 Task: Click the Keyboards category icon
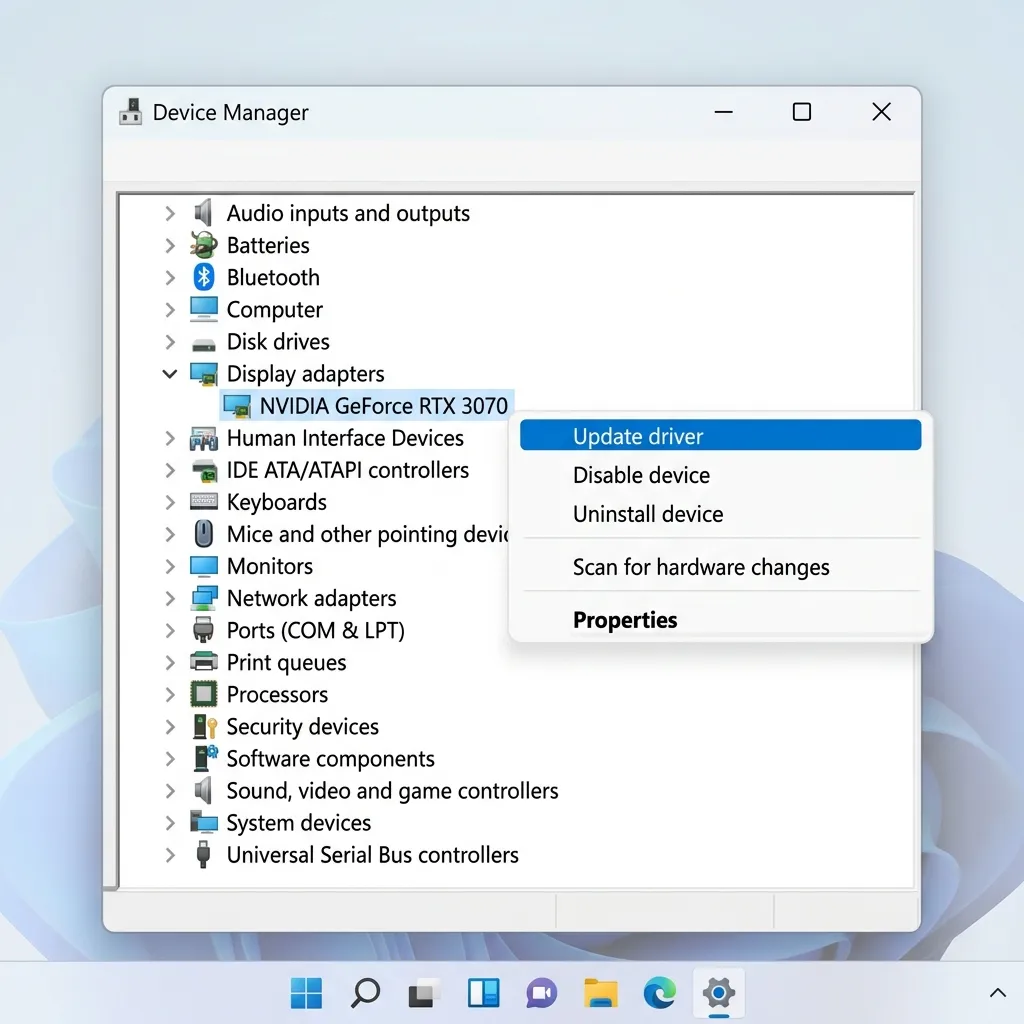(204, 502)
